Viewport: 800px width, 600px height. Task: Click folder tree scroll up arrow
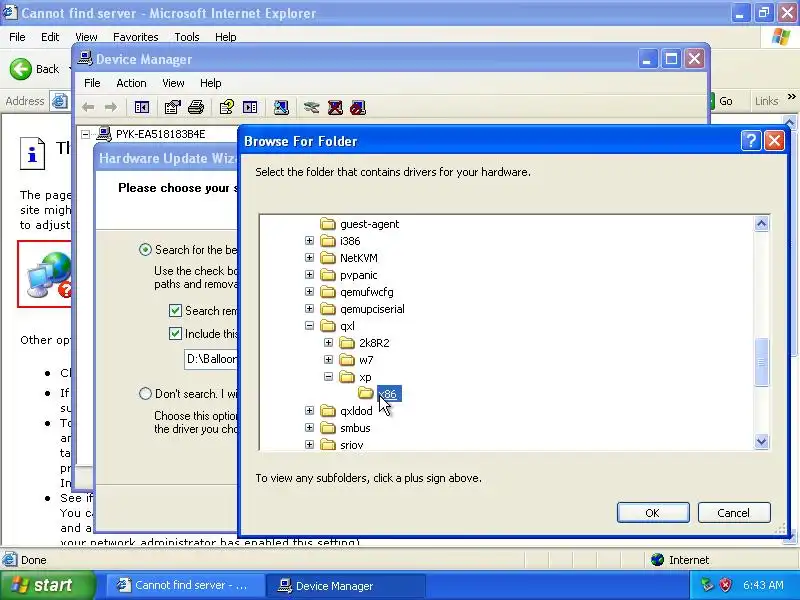click(x=761, y=223)
